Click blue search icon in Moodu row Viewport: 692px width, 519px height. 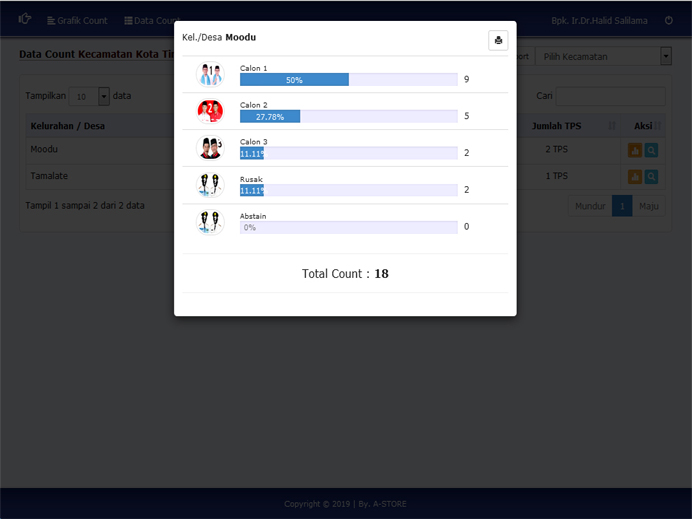651,150
